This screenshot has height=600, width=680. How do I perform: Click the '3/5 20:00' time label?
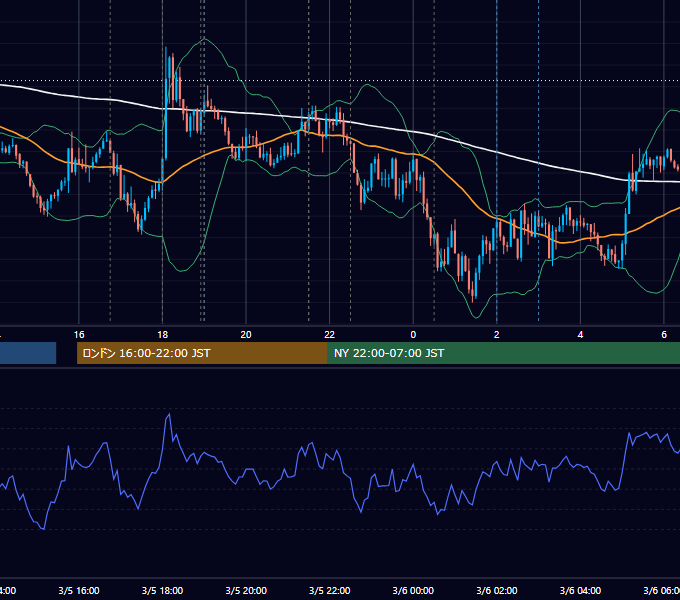pos(246,590)
